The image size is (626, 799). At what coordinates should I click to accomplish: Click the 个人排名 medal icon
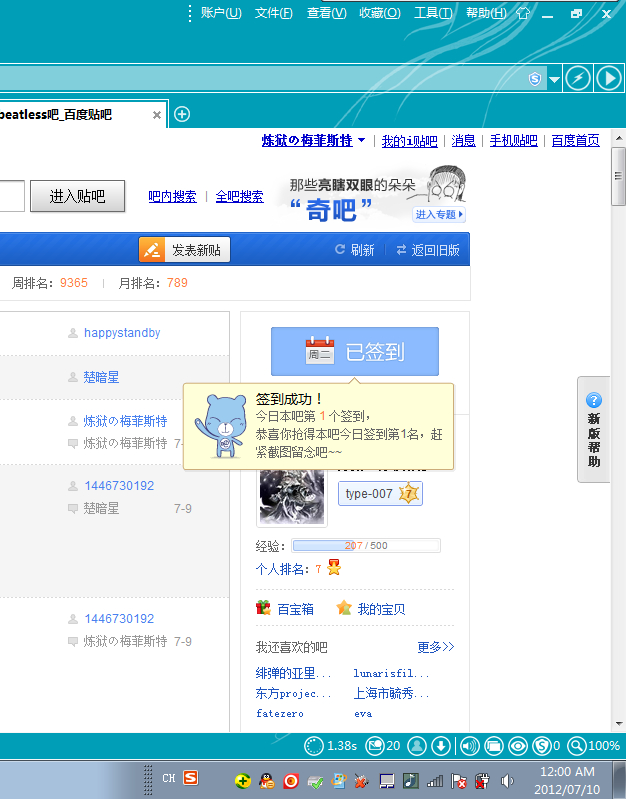coord(334,567)
